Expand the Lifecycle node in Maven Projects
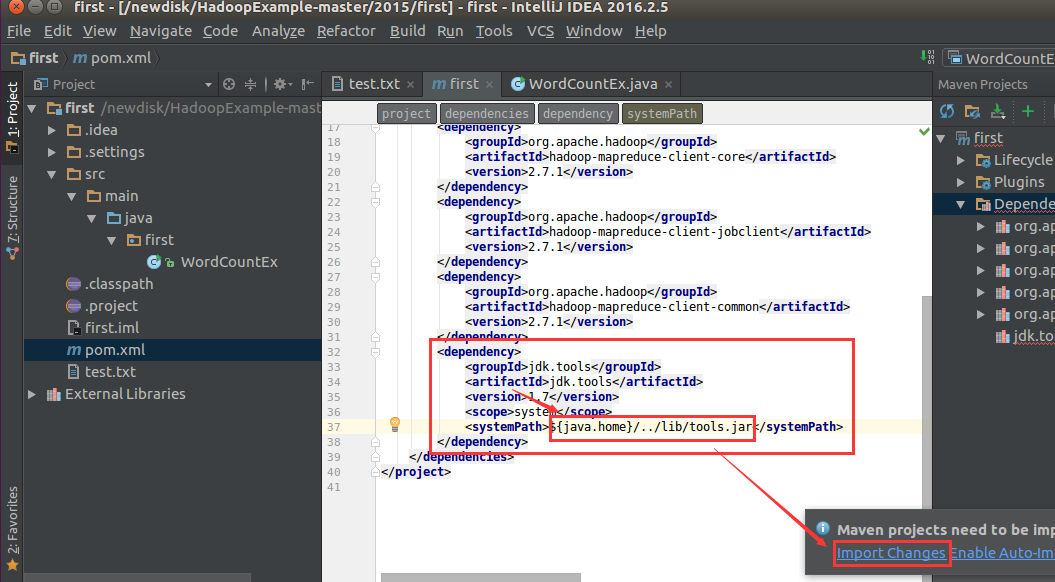 (x=961, y=160)
